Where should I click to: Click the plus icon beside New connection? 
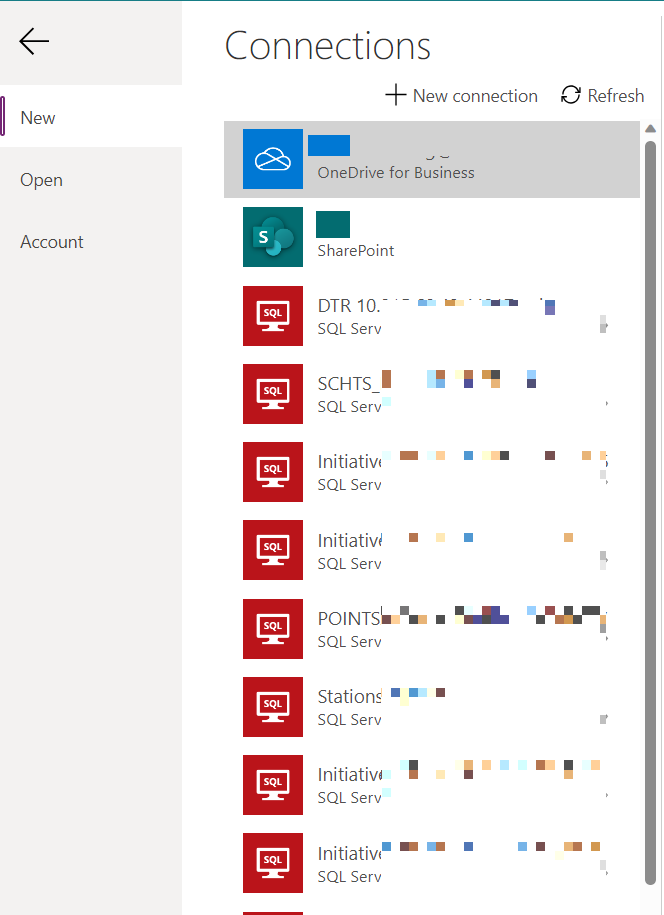[x=396, y=95]
